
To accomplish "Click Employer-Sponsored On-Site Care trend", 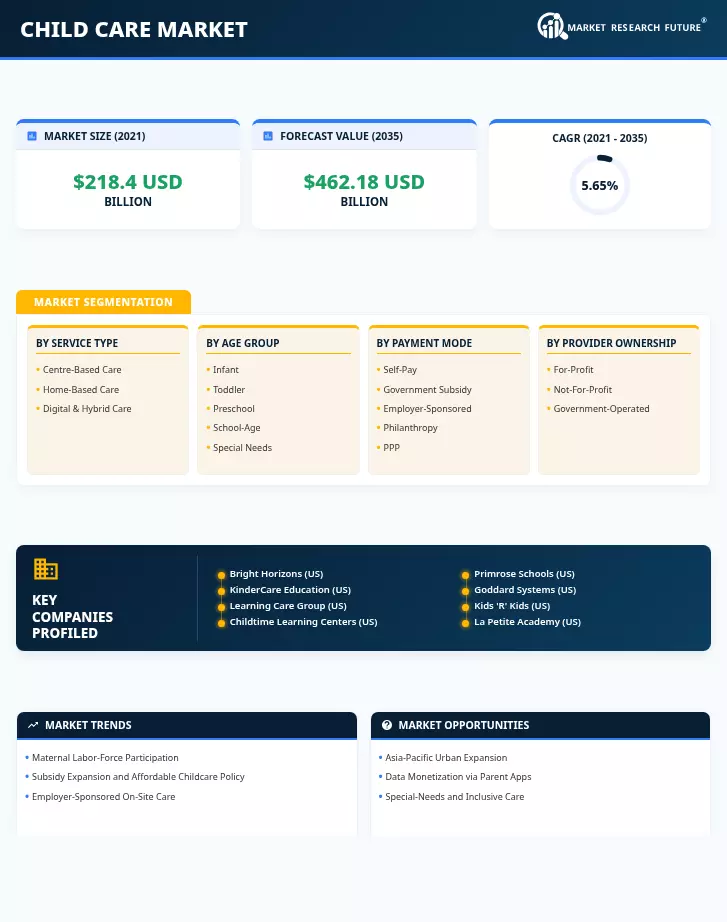I will (104, 797).
